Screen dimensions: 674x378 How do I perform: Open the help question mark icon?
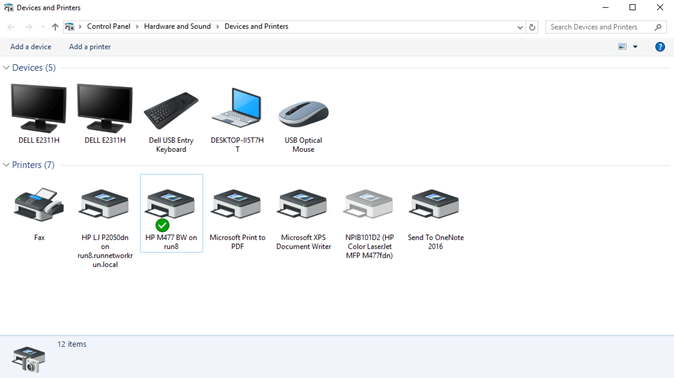[x=660, y=47]
